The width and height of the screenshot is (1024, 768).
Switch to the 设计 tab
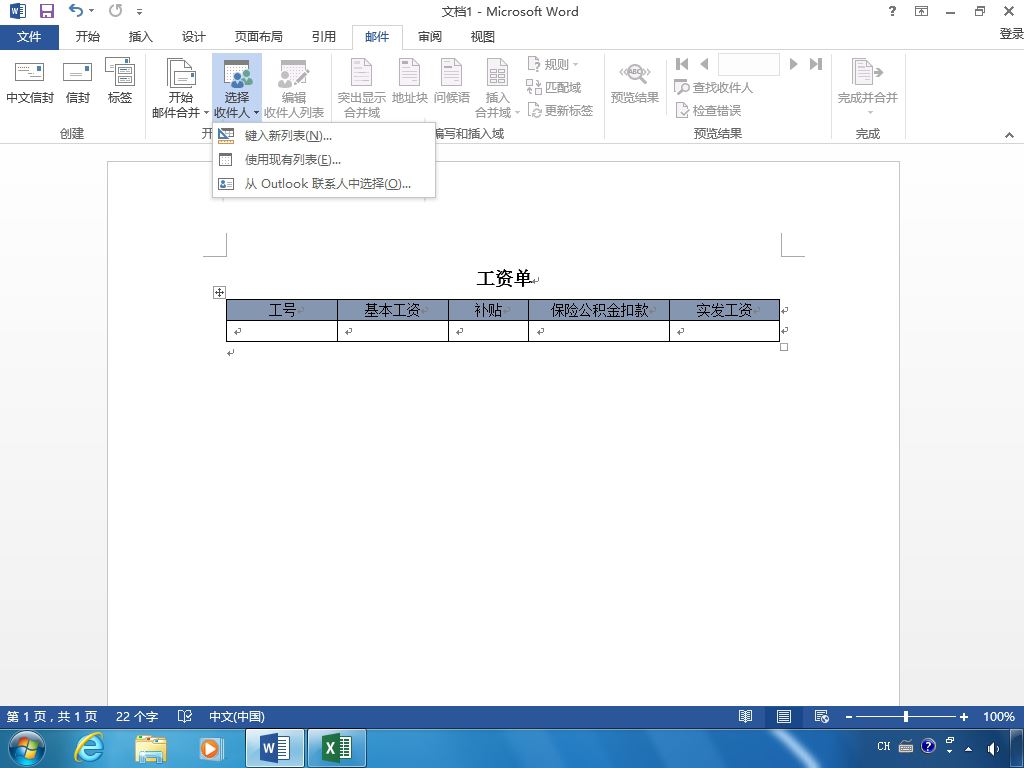click(x=193, y=37)
